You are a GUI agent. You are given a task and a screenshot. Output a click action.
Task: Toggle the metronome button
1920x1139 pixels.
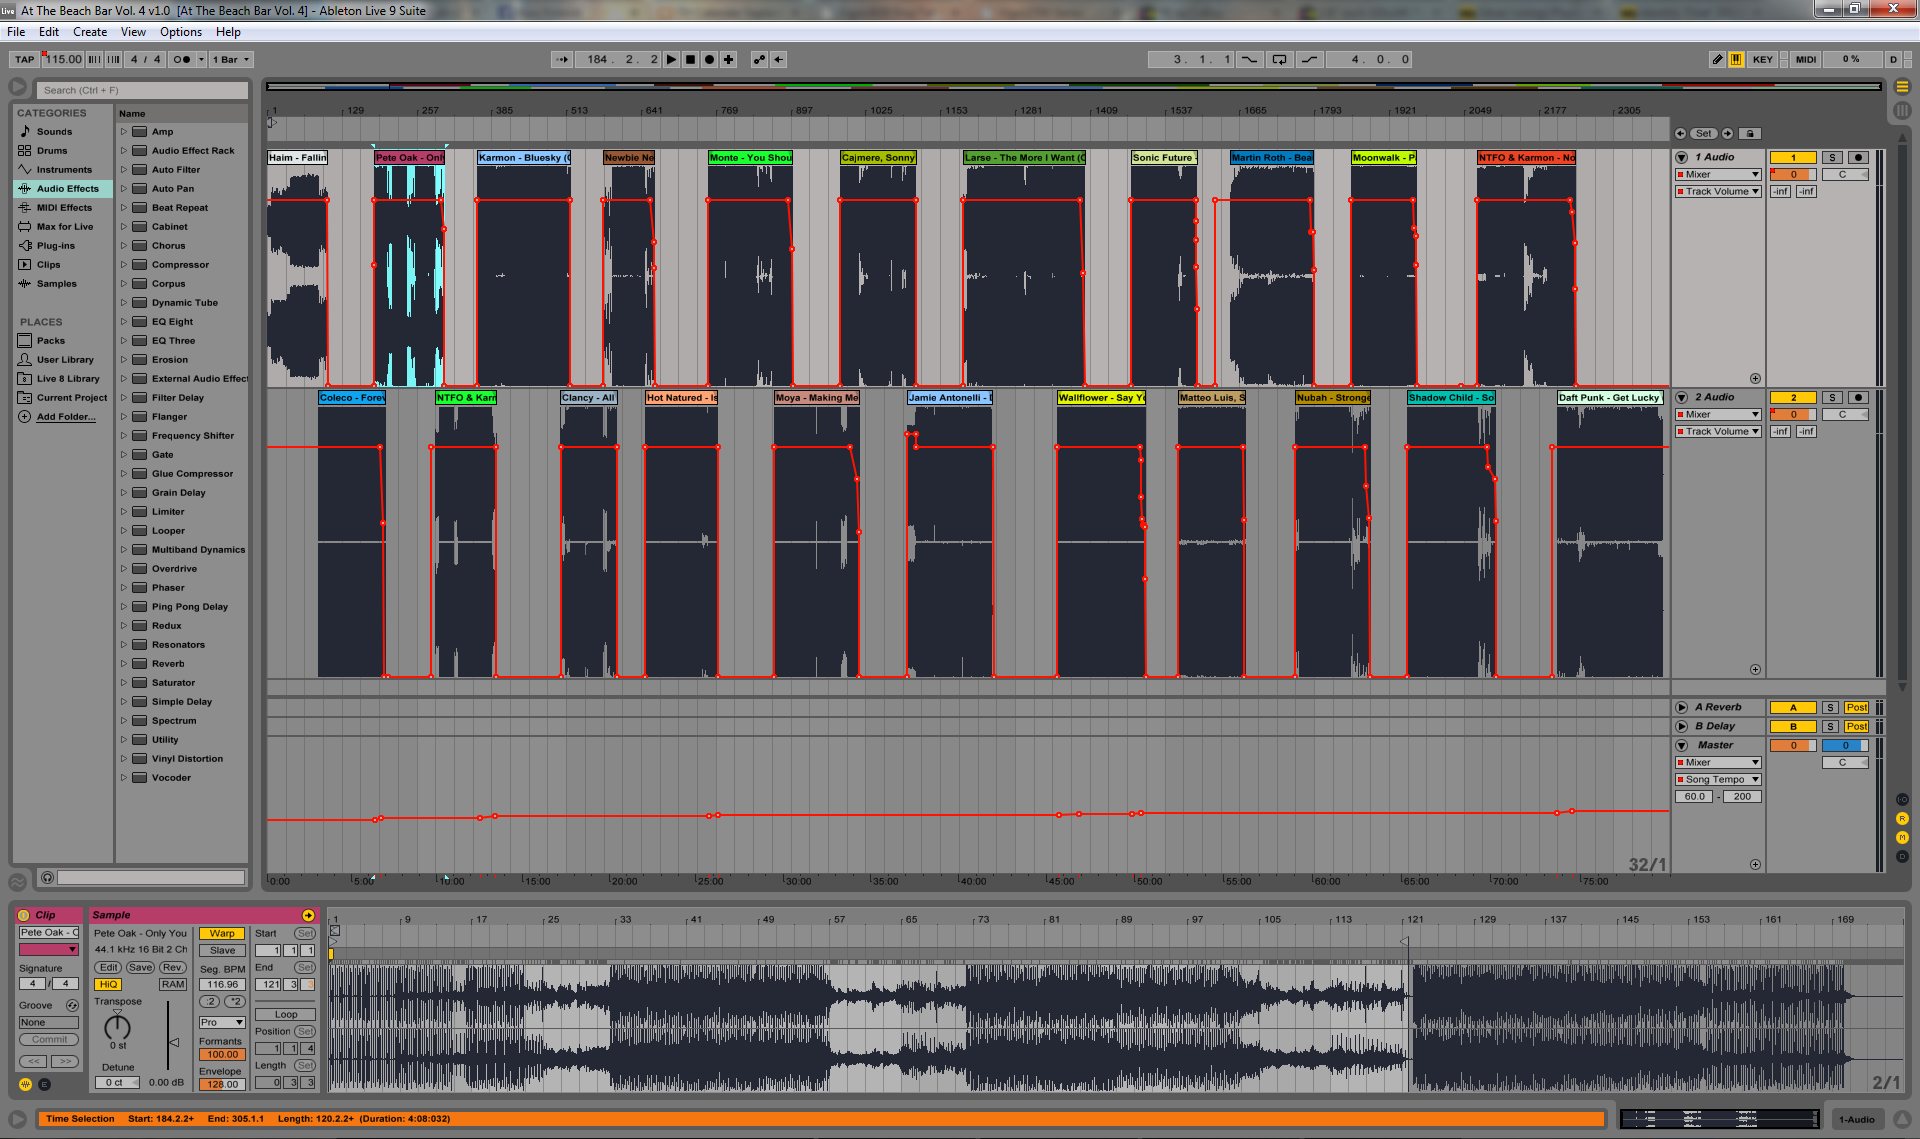[182, 60]
